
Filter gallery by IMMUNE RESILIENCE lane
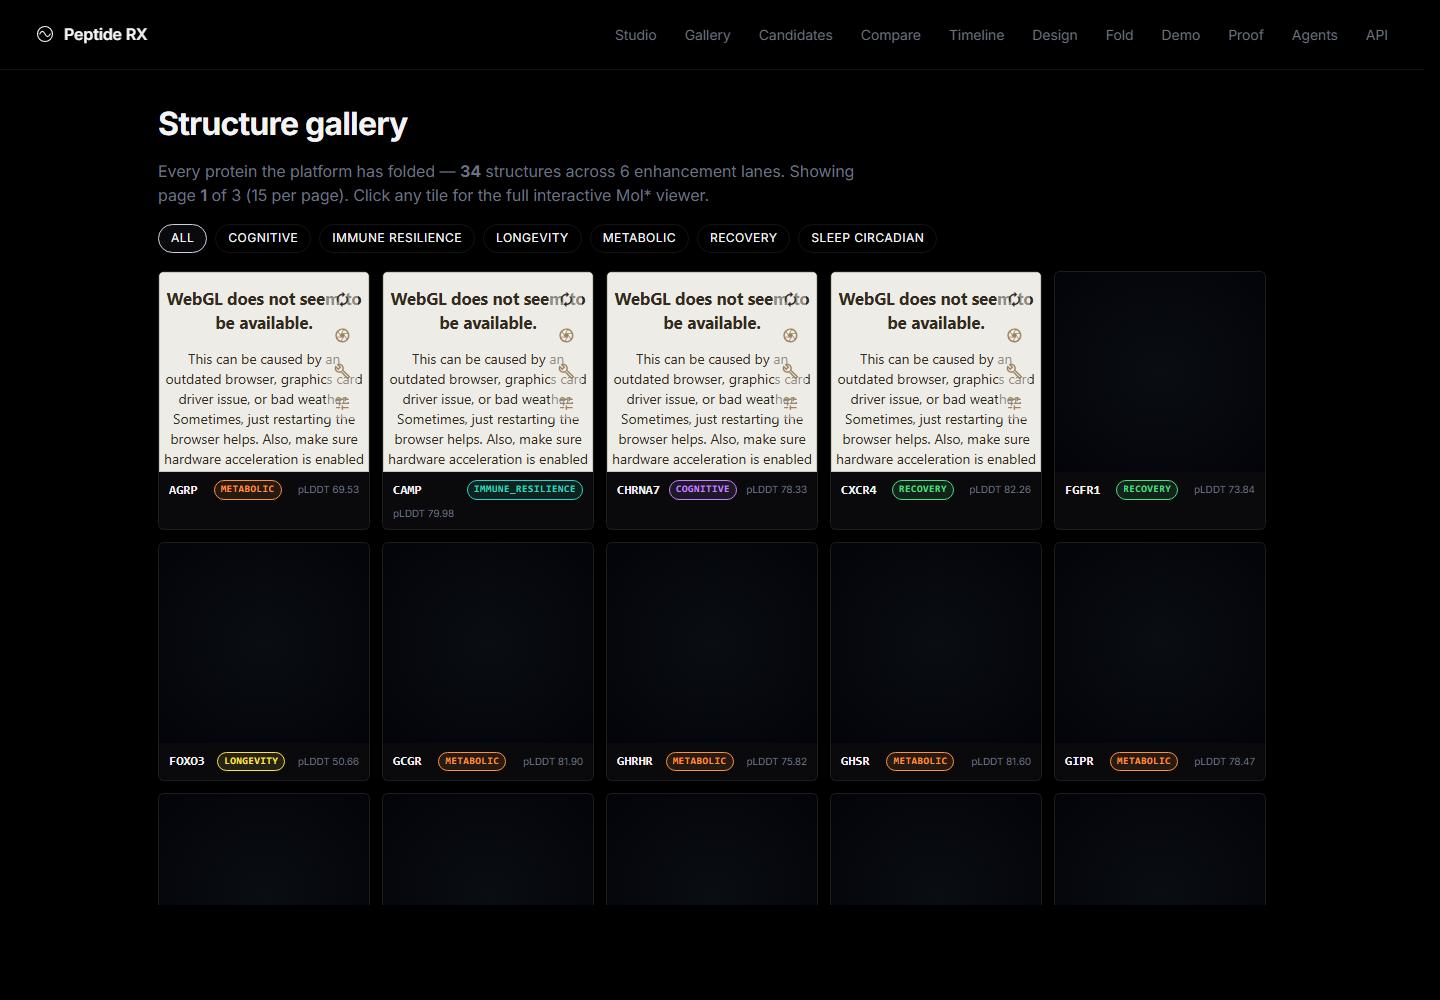[x=397, y=238]
